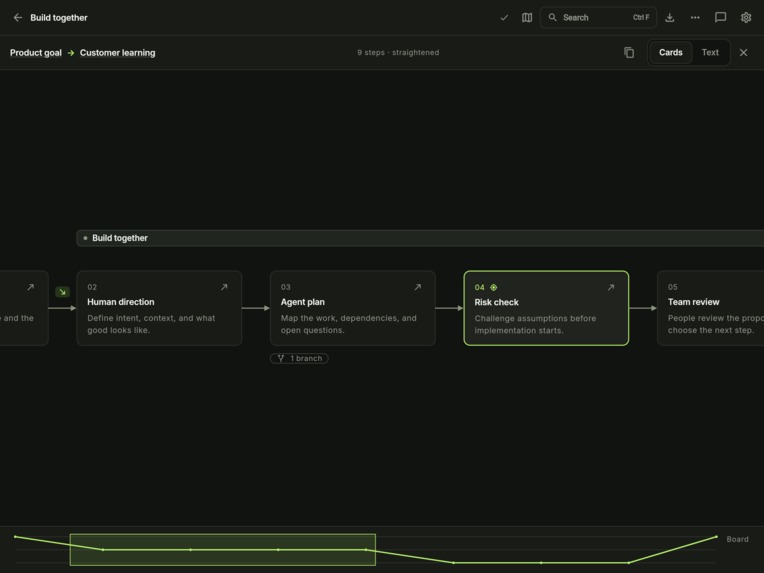Image resolution: width=764 pixels, height=573 pixels.
Task: Close the path panel
Action: pyautogui.click(x=743, y=52)
